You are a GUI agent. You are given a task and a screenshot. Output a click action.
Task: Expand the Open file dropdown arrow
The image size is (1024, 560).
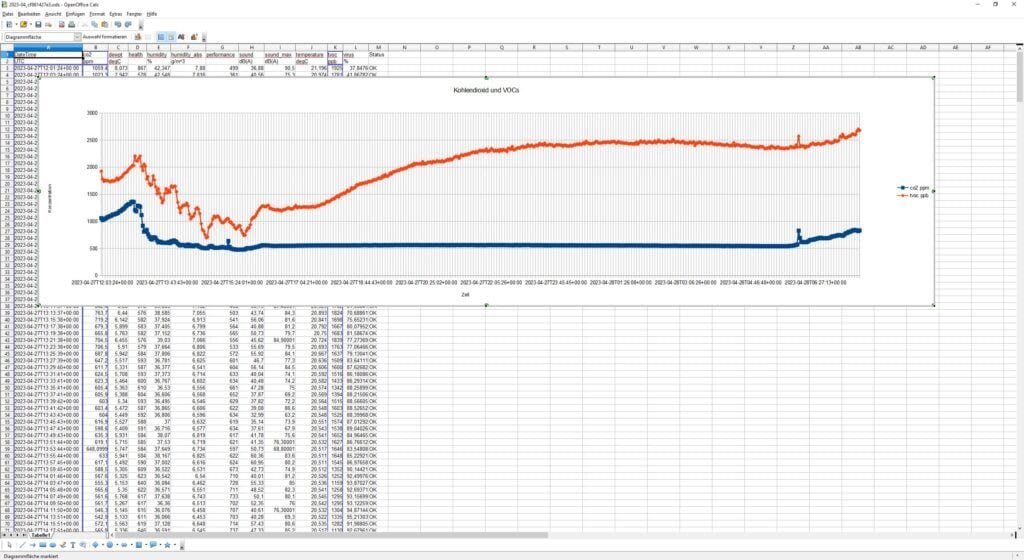click(31, 24)
